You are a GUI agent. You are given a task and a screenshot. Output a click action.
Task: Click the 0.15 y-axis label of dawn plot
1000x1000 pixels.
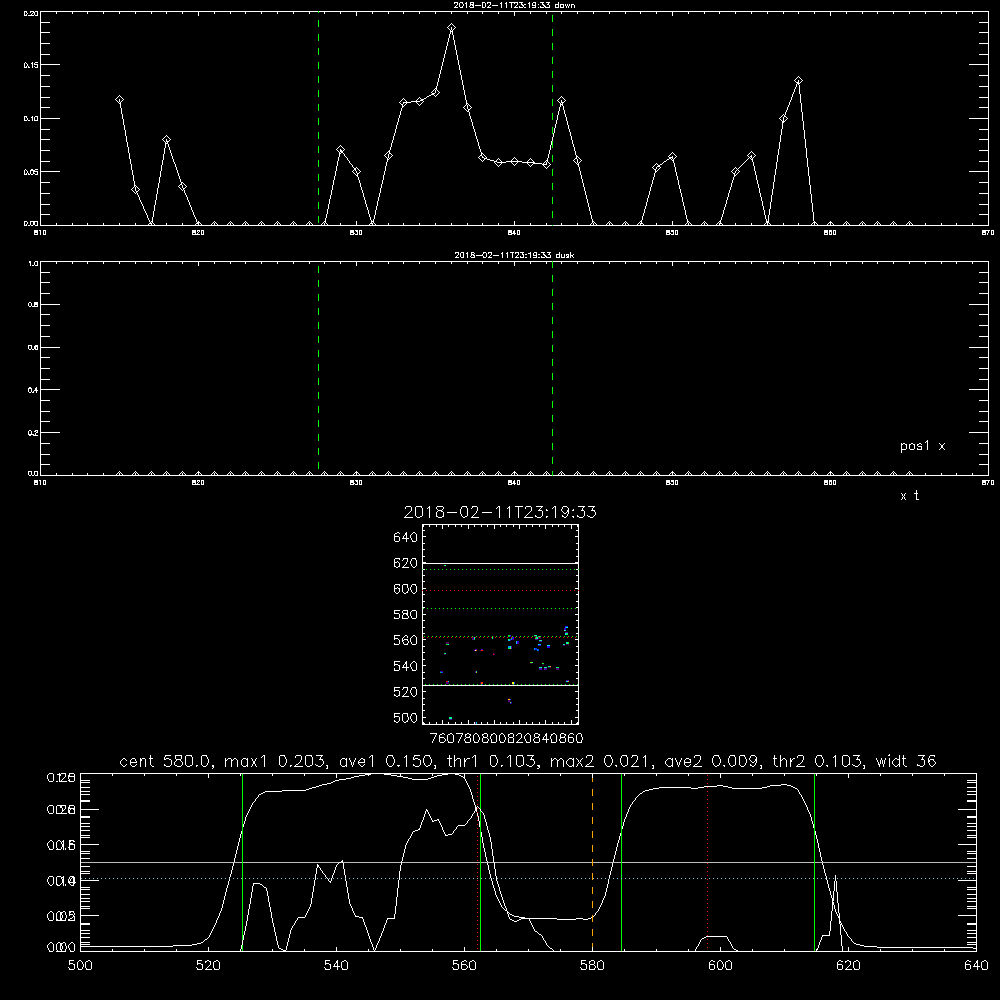[x=31, y=65]
